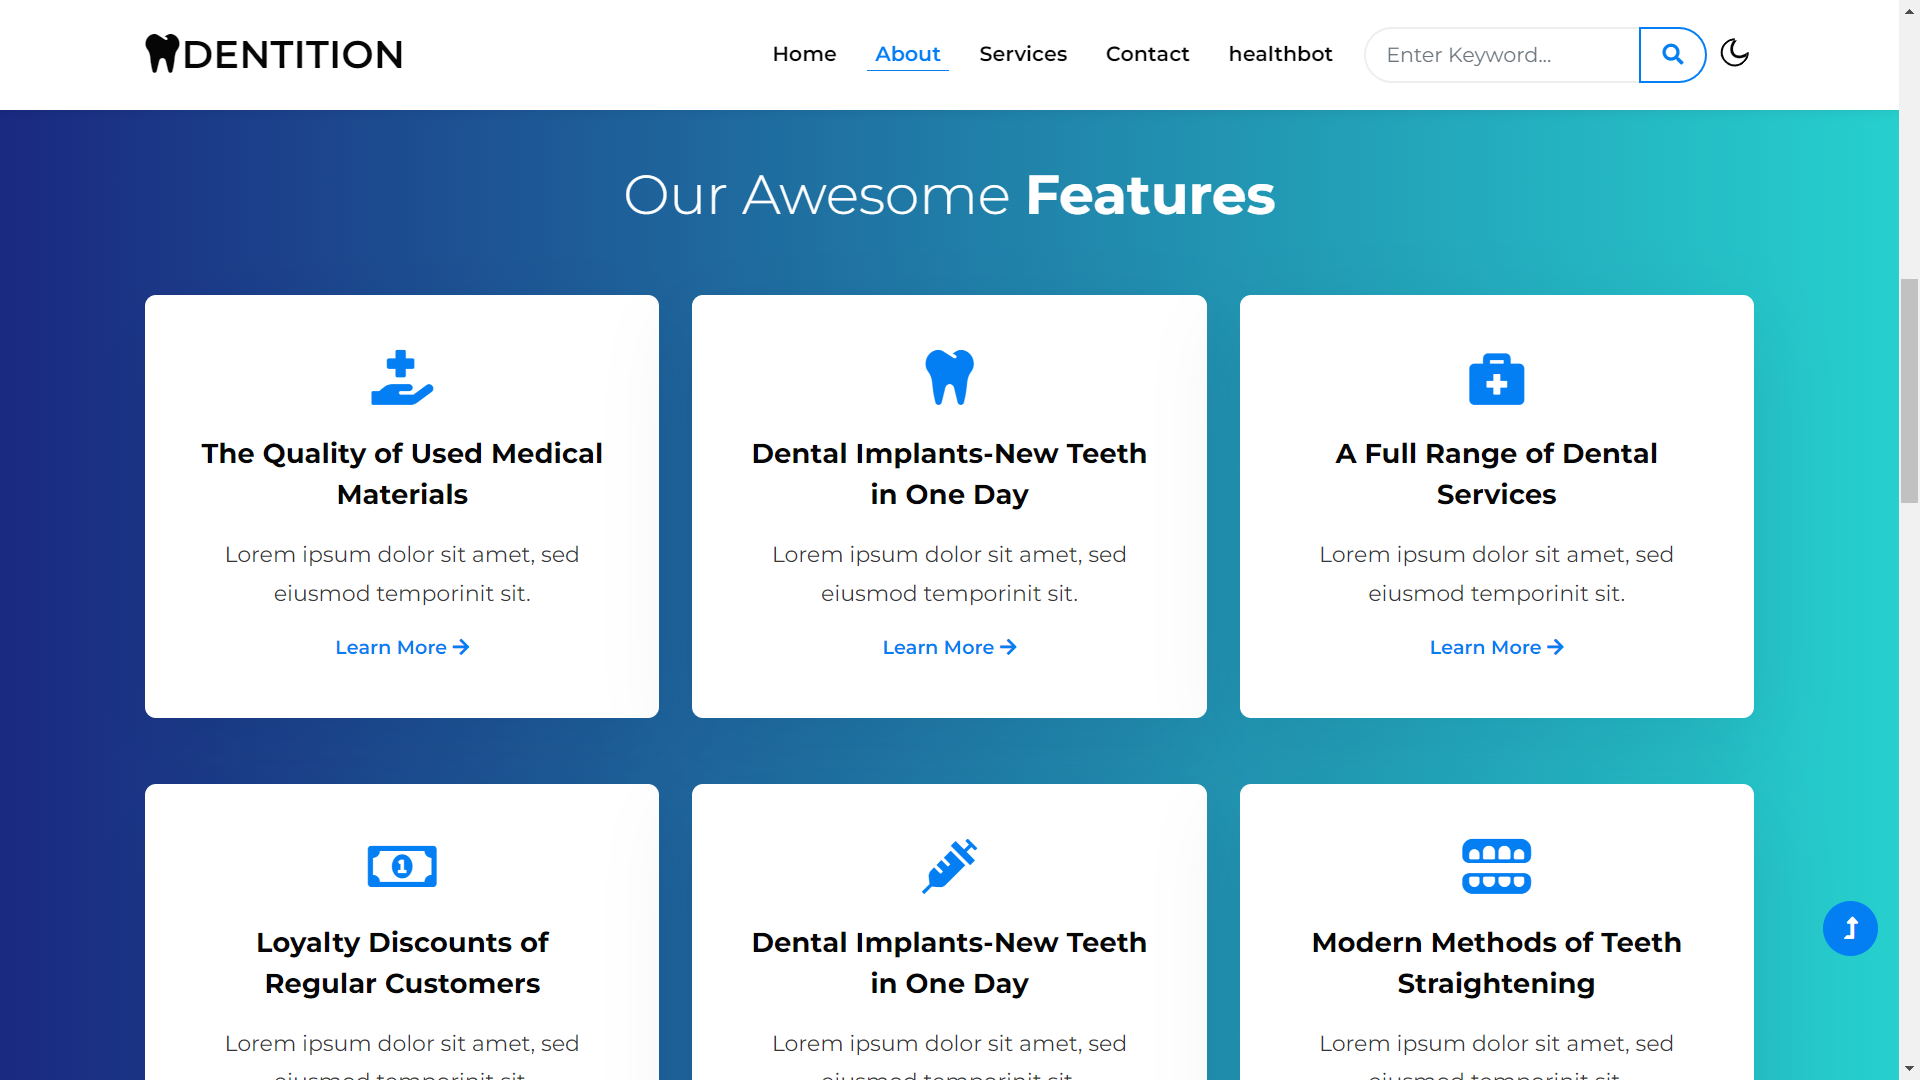The height and width of the screenshot is (1080, 1920).
Task: Focus the Enter Keyword search field
Action: [x=1502, y=55]
